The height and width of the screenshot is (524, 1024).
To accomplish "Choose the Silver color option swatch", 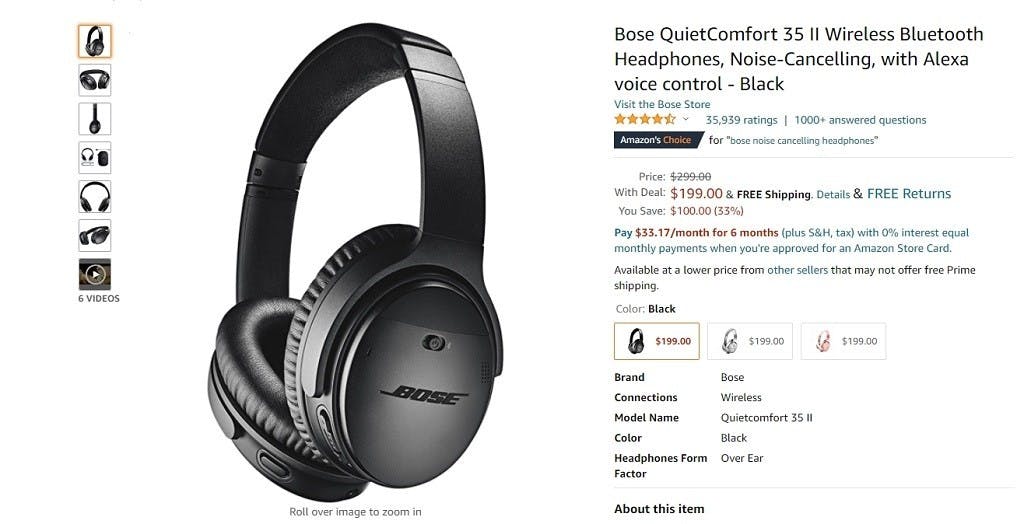I will click(750, 341).
